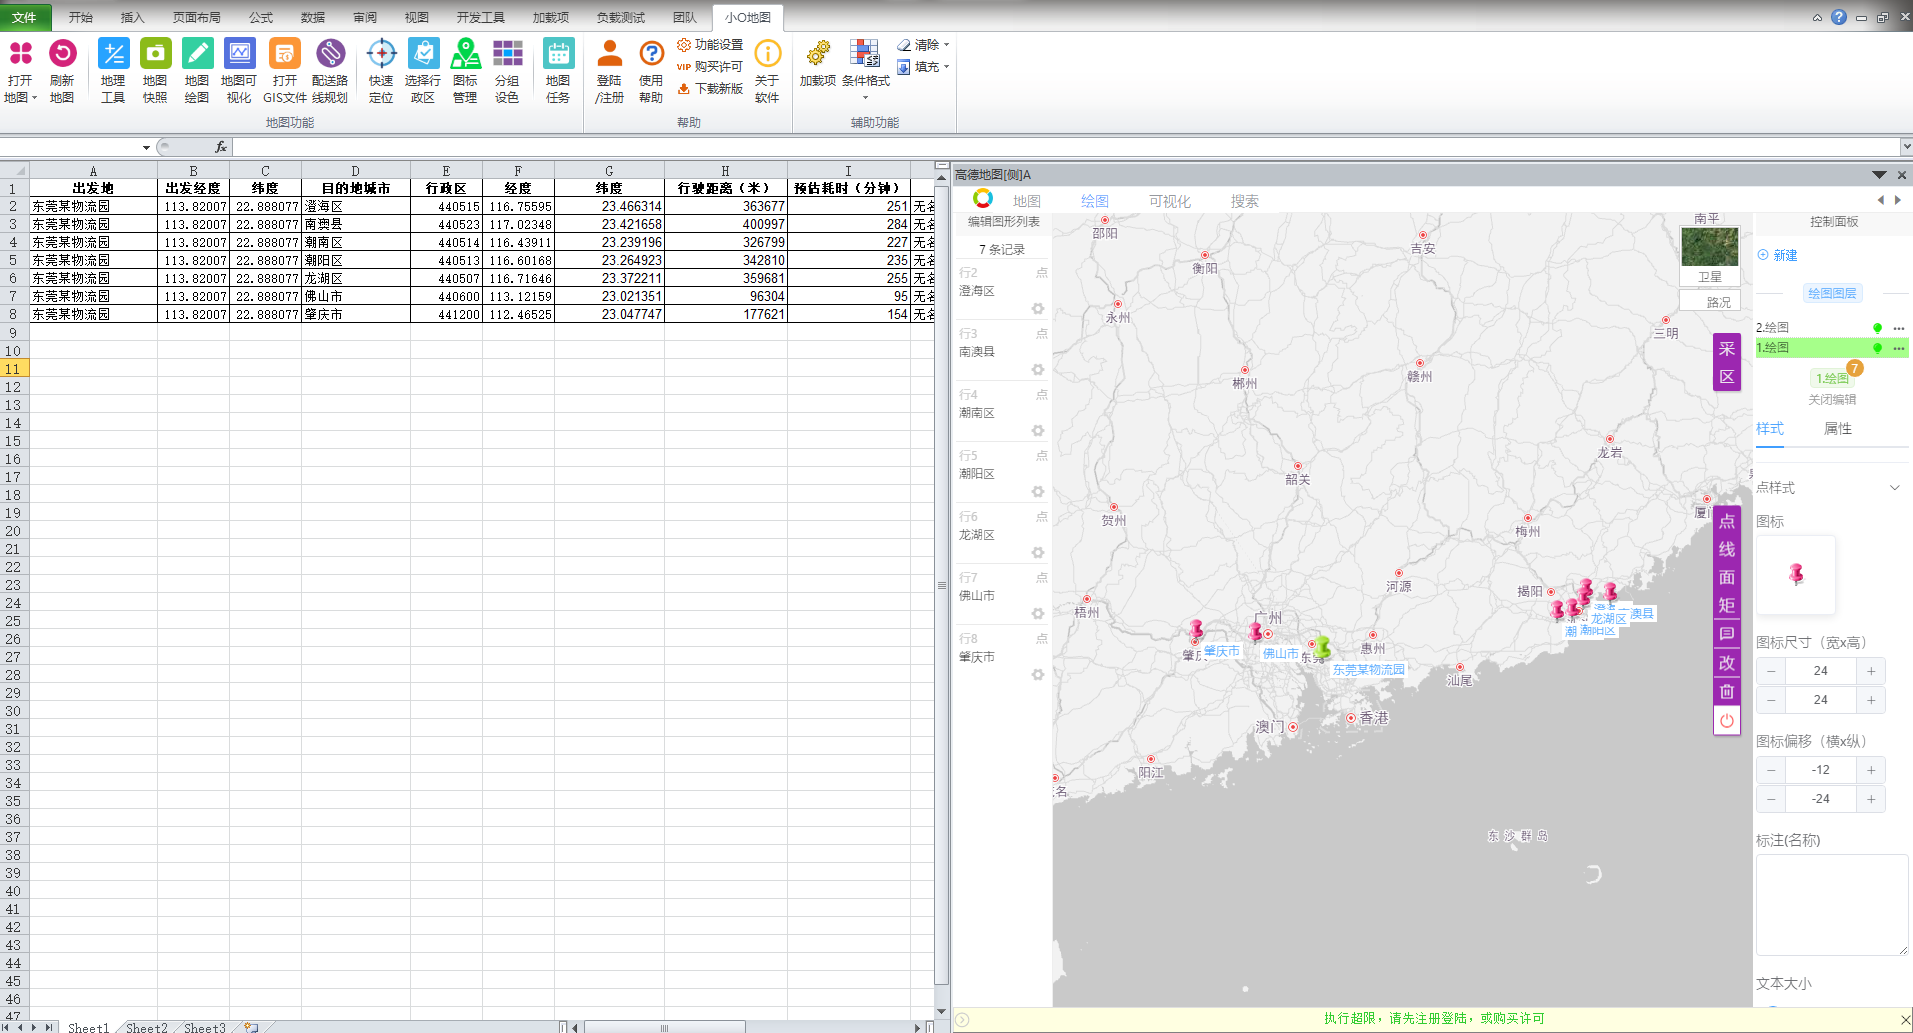
Task: Click the pink pushpin icon preview
Action: click(x=1796, y=574)
